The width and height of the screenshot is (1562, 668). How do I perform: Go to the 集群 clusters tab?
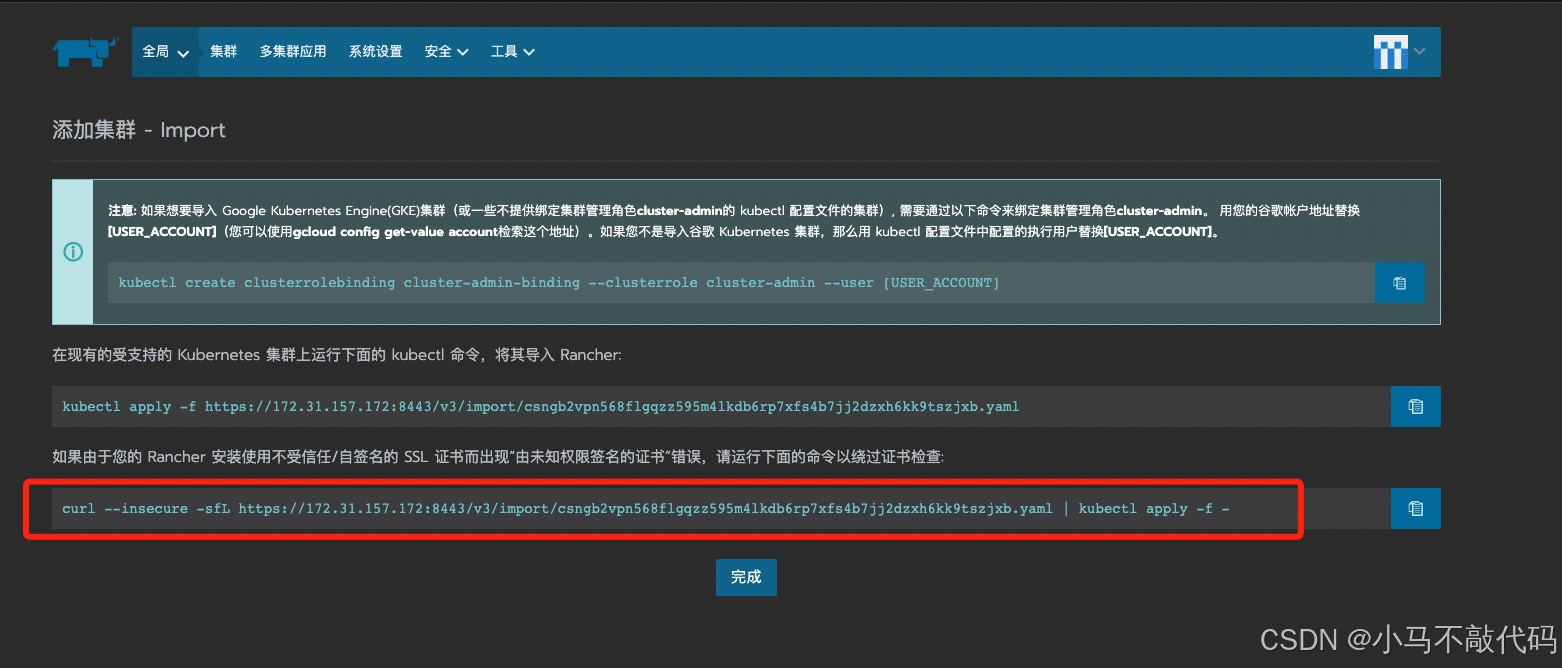coord(224,52)
